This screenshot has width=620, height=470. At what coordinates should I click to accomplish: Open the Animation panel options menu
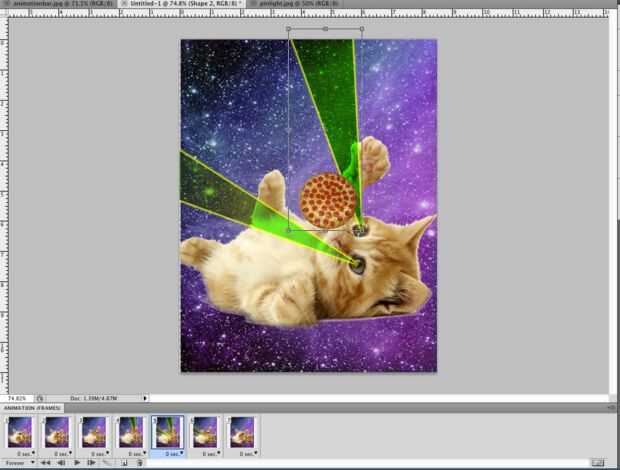612,407
